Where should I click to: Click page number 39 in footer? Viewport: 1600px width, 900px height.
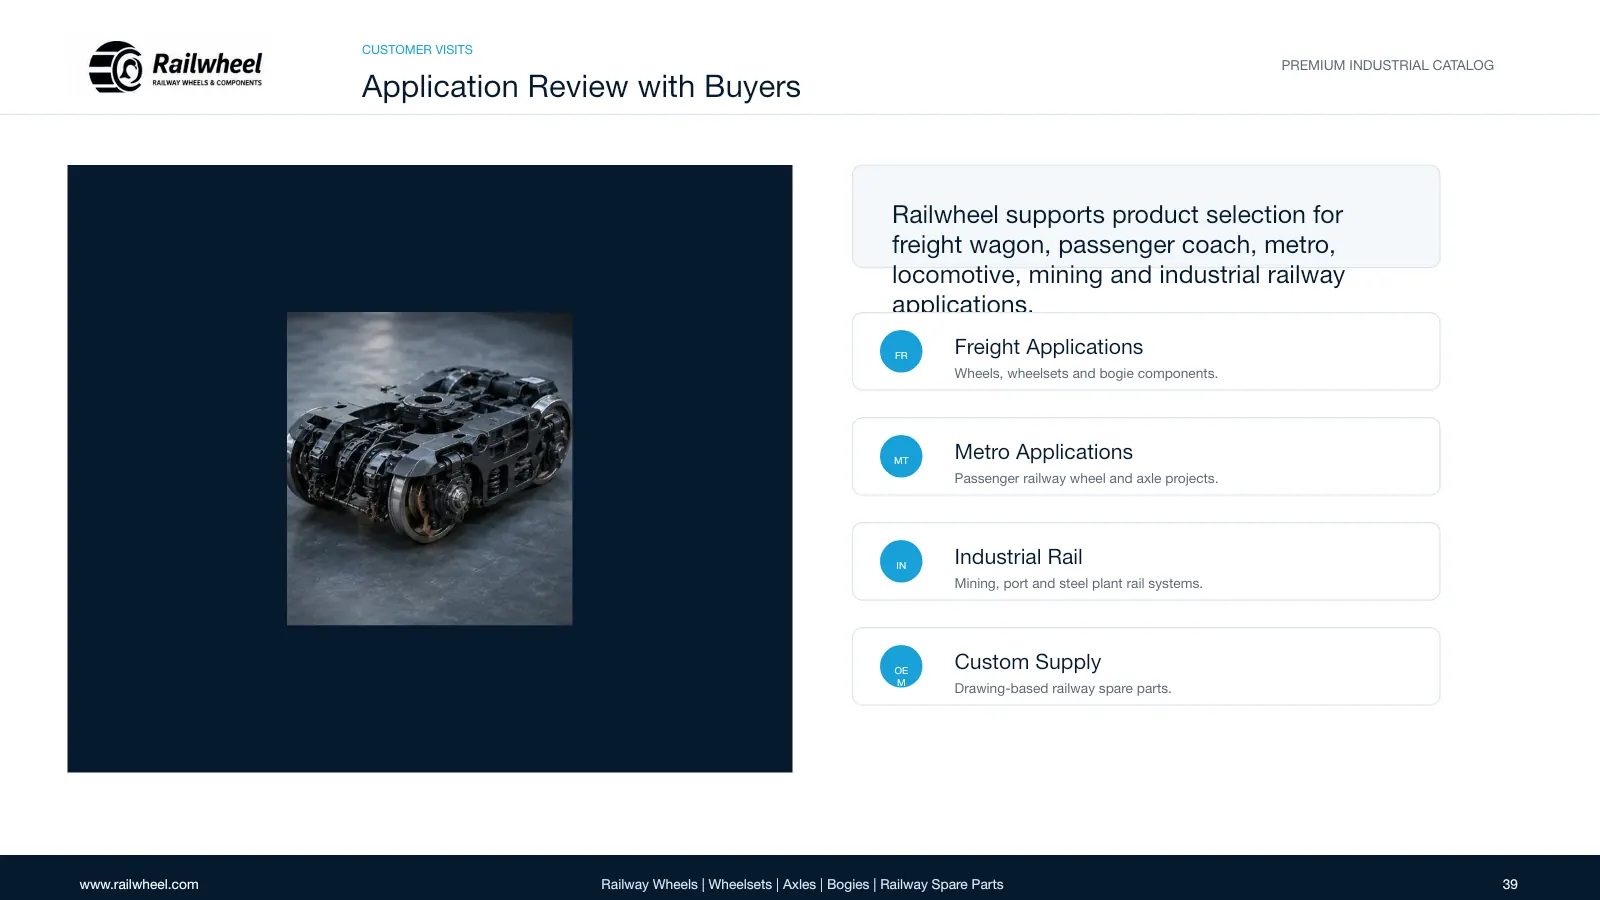tap(1510, 884)
